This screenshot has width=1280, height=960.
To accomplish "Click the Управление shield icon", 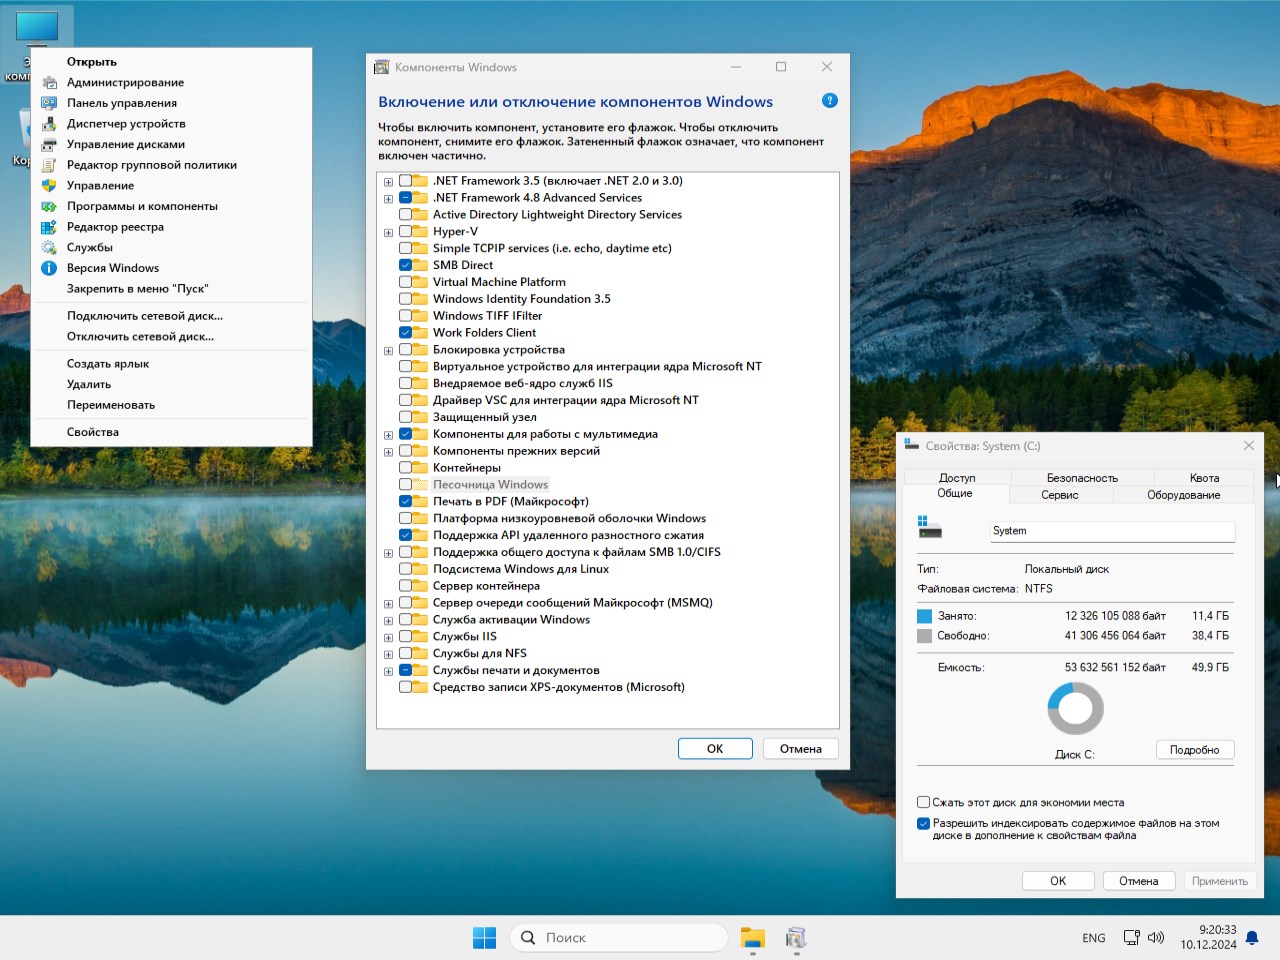I will 49,185.
